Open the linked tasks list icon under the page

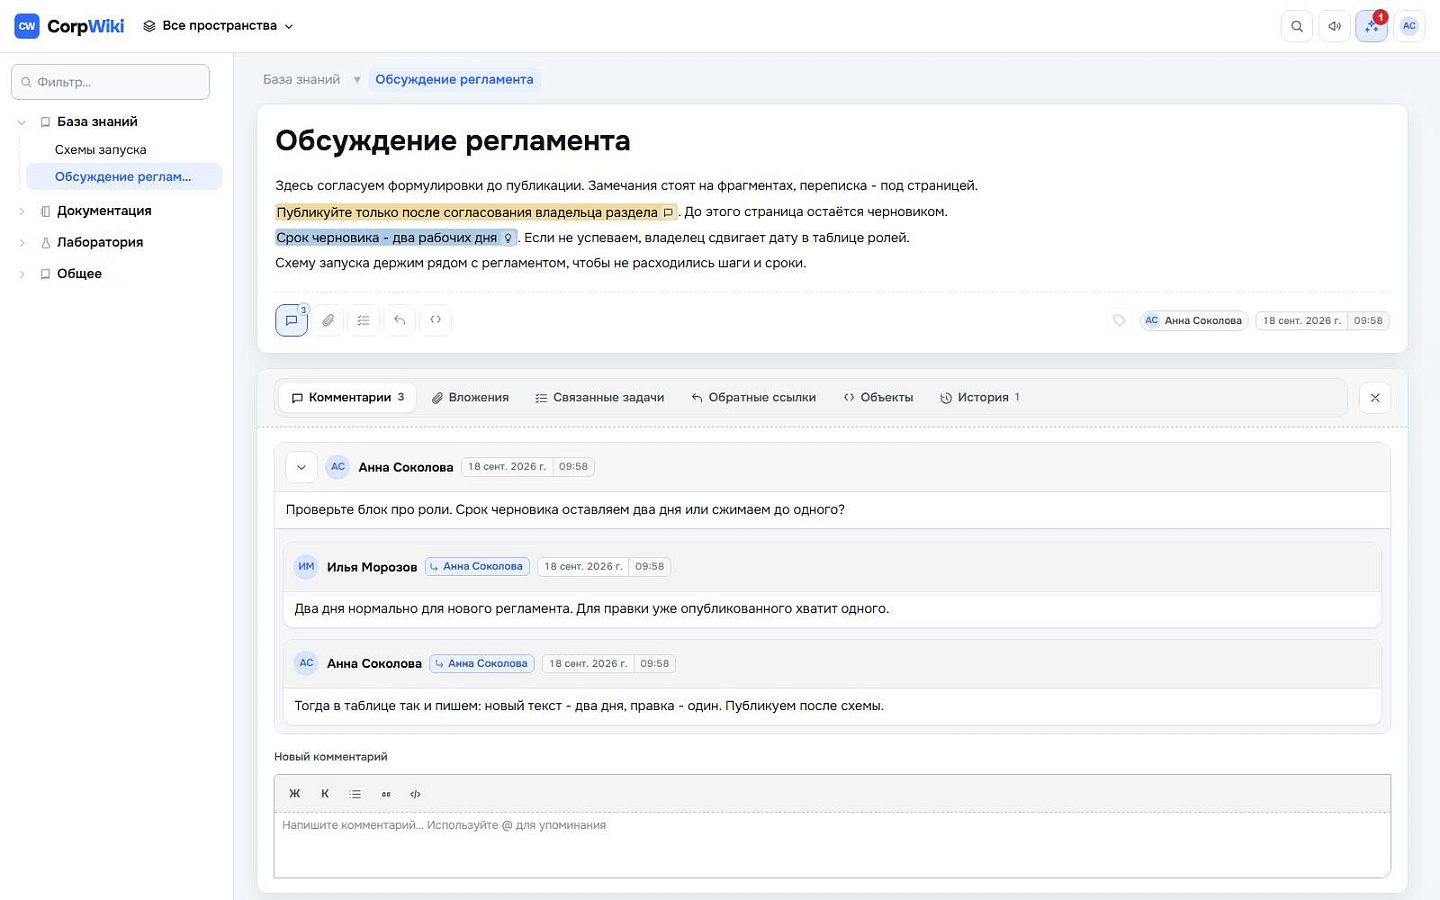[x=364, y=320]
